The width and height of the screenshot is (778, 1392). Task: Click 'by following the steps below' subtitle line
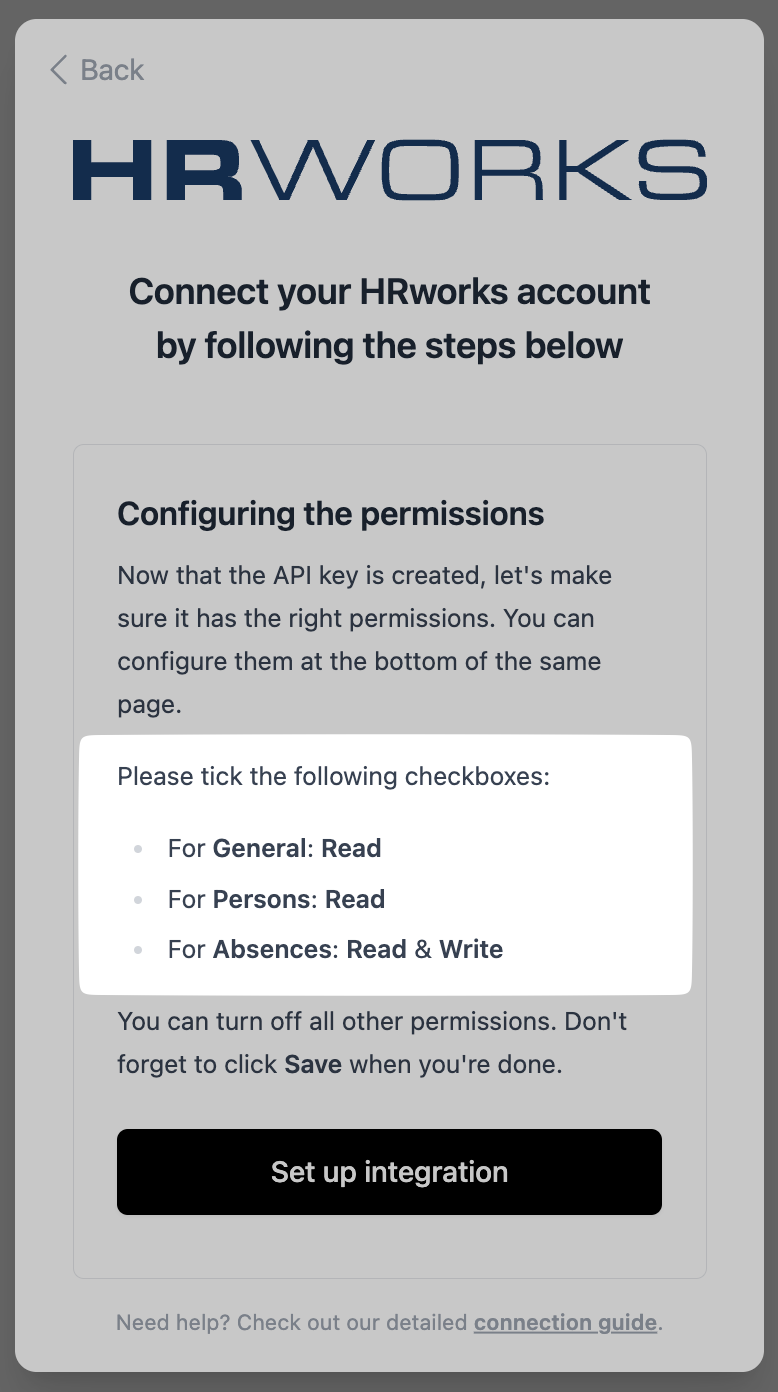[x=389, y=346]
